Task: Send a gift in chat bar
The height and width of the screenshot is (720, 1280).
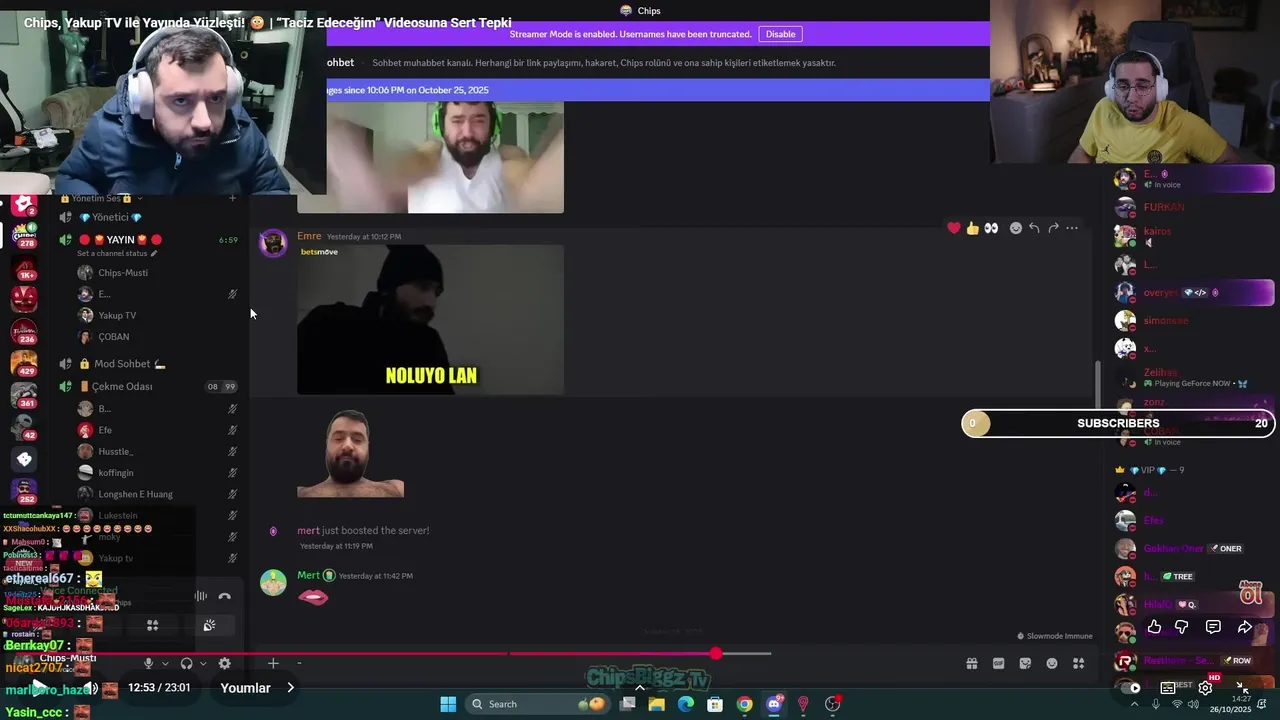Action: click(971, 663)
